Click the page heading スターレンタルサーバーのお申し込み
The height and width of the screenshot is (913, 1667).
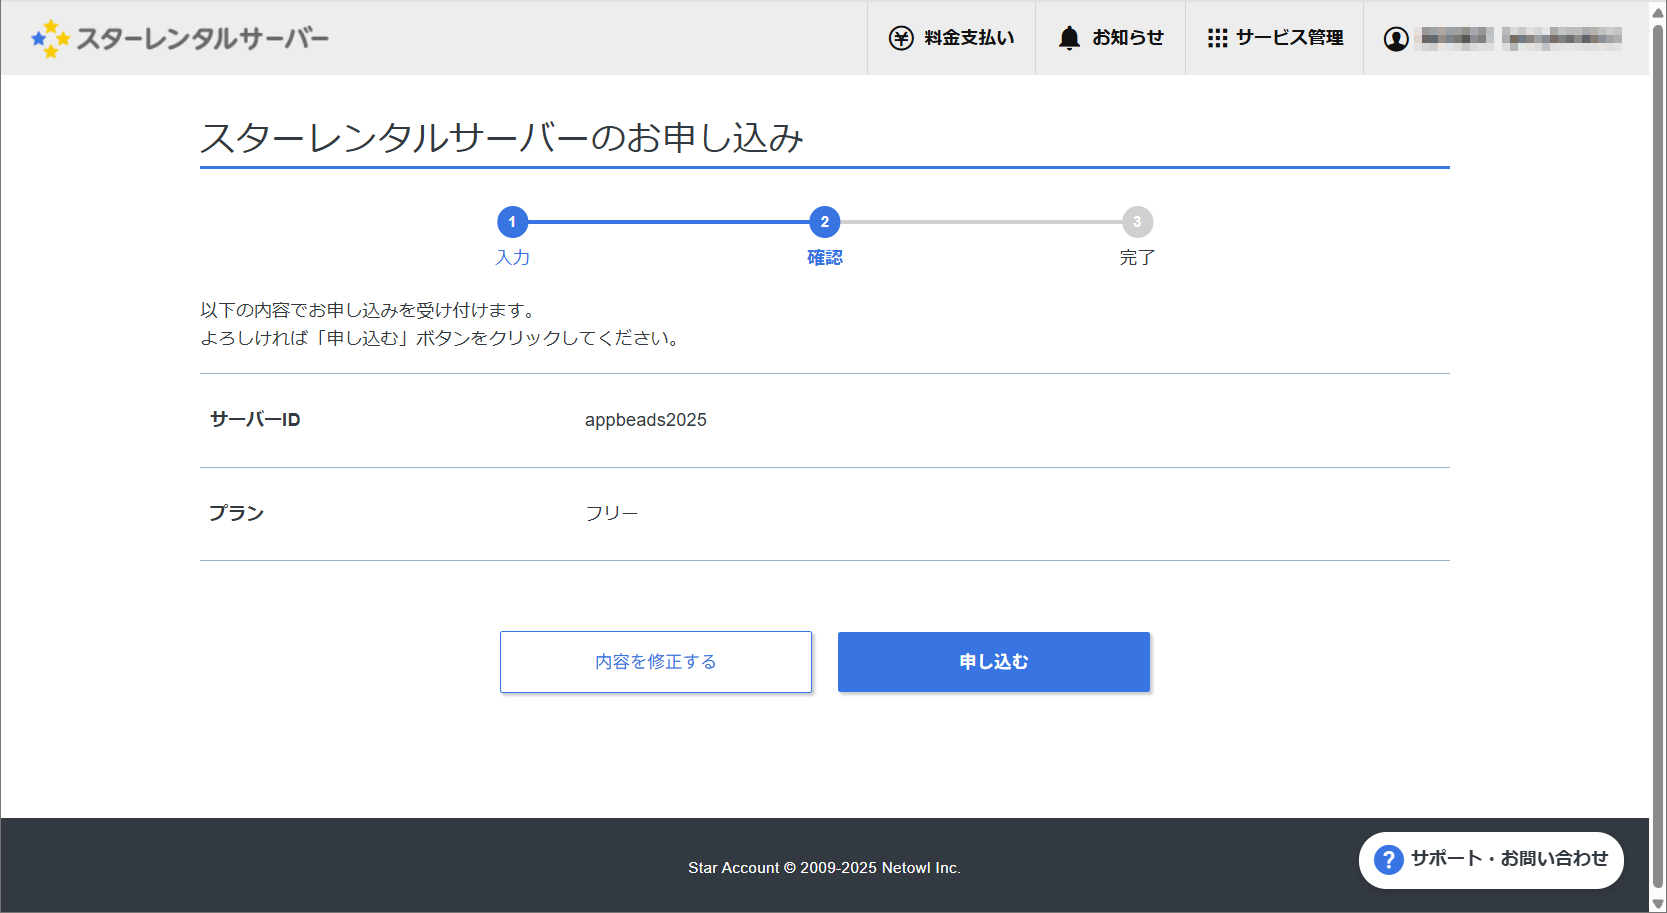(x=502, y=138)
